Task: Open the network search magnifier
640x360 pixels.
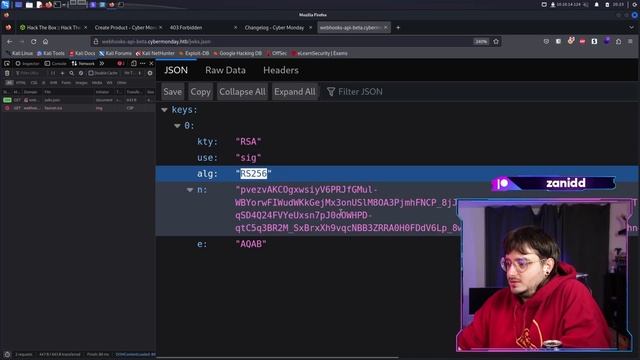Action: [71, 73]
